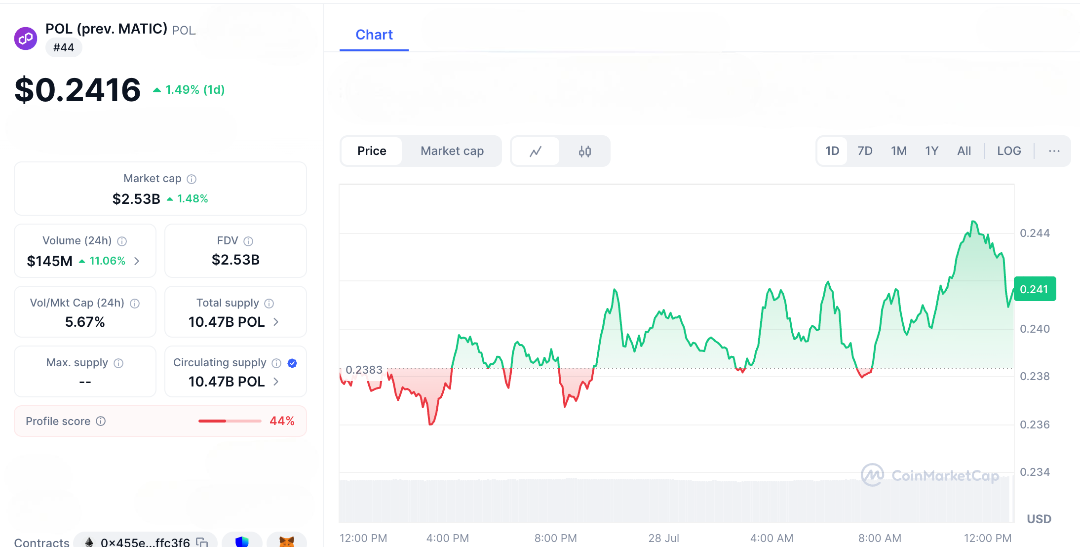
Task: Click the Ethereum icon beside contract address
Action: 89,543
